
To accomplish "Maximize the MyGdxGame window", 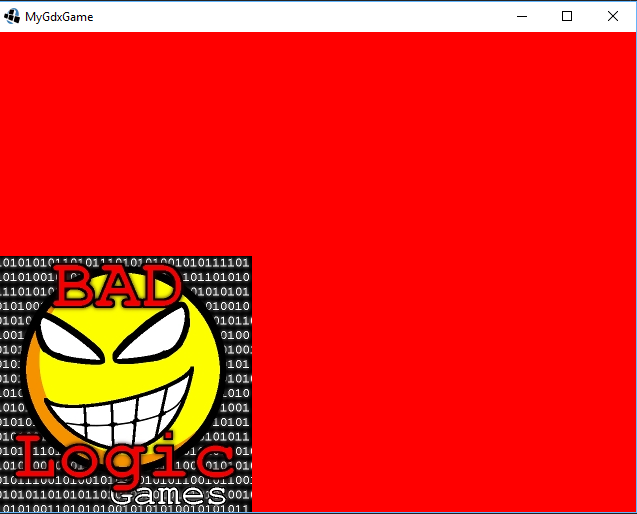I will [x=567, y=17].
